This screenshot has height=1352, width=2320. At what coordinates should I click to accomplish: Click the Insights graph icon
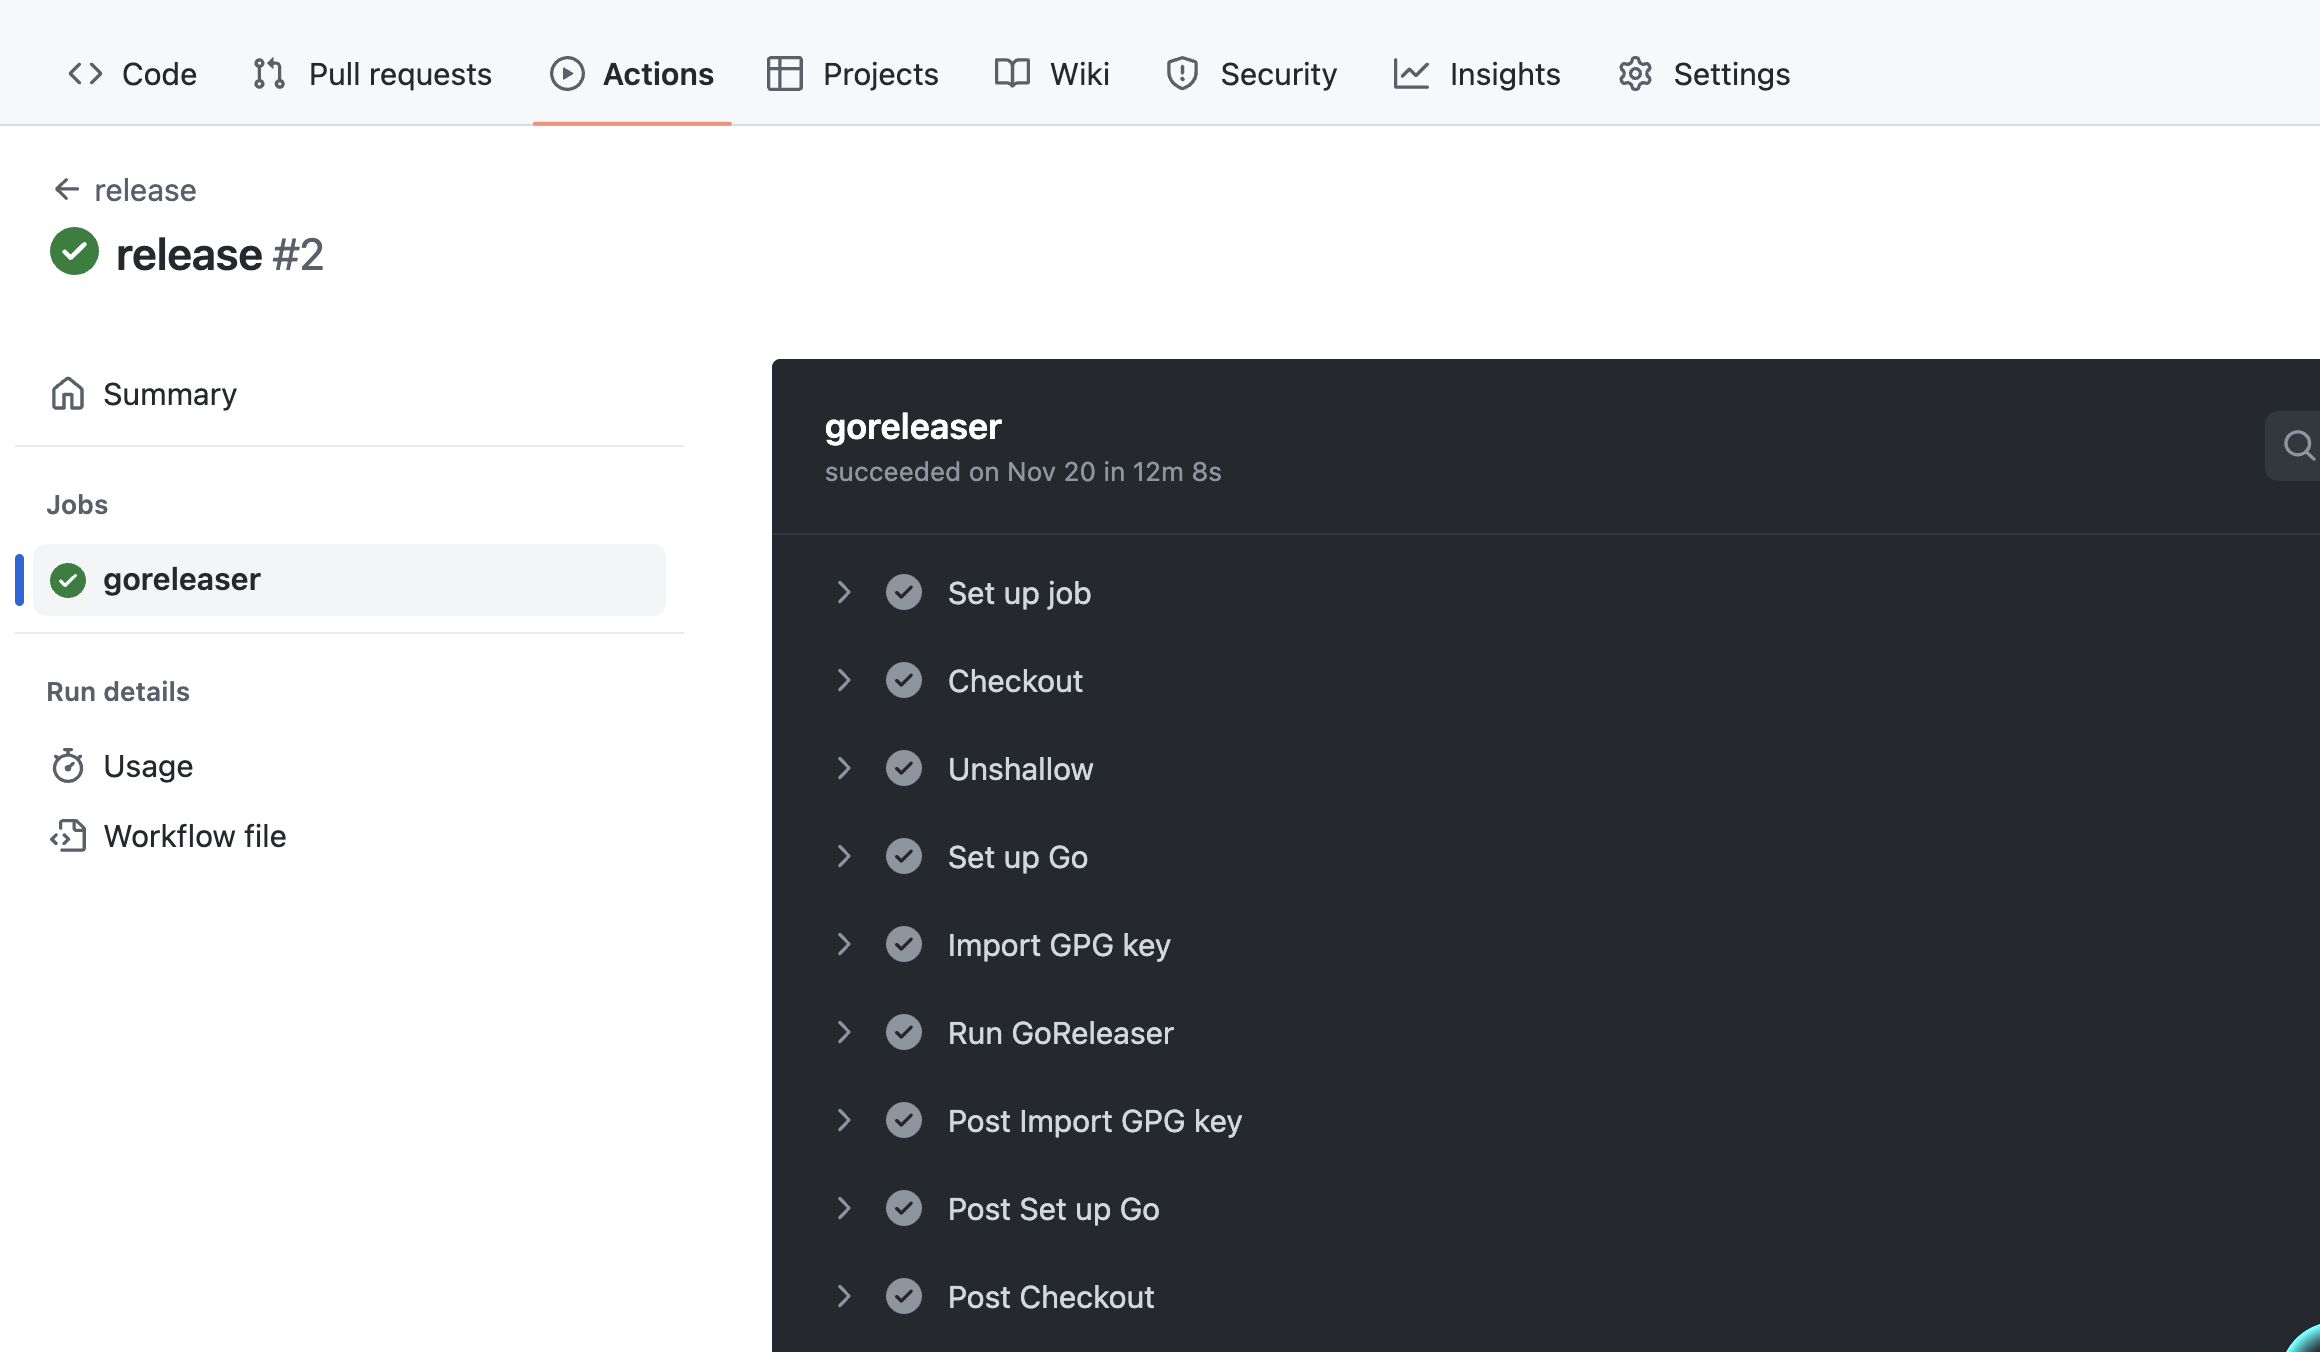pyautogui.click(x=1411, y=74)
